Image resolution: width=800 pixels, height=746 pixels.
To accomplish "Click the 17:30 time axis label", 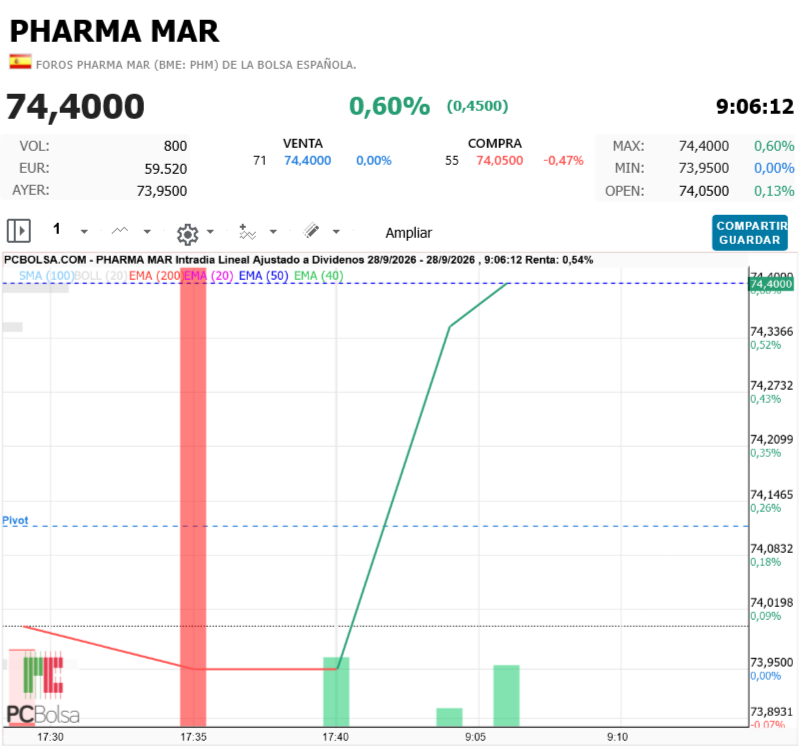I will tap(51, 737).
